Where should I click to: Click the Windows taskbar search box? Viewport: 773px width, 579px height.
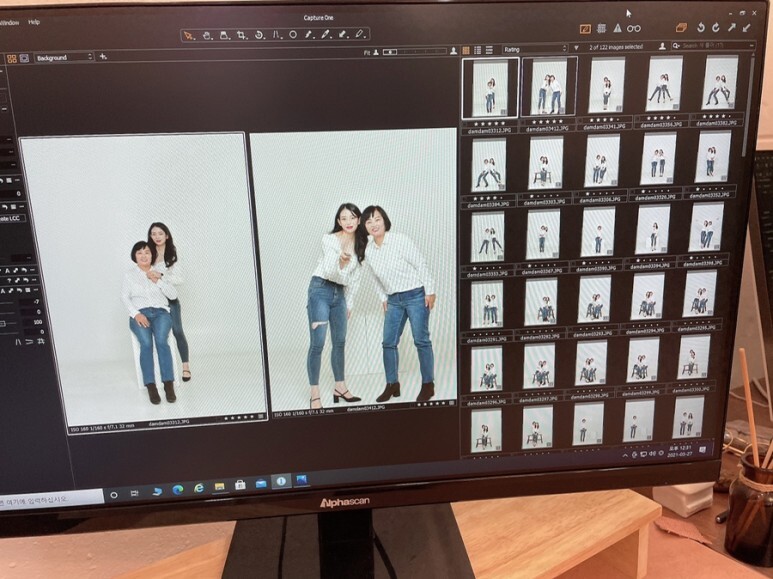click(51, 499)
